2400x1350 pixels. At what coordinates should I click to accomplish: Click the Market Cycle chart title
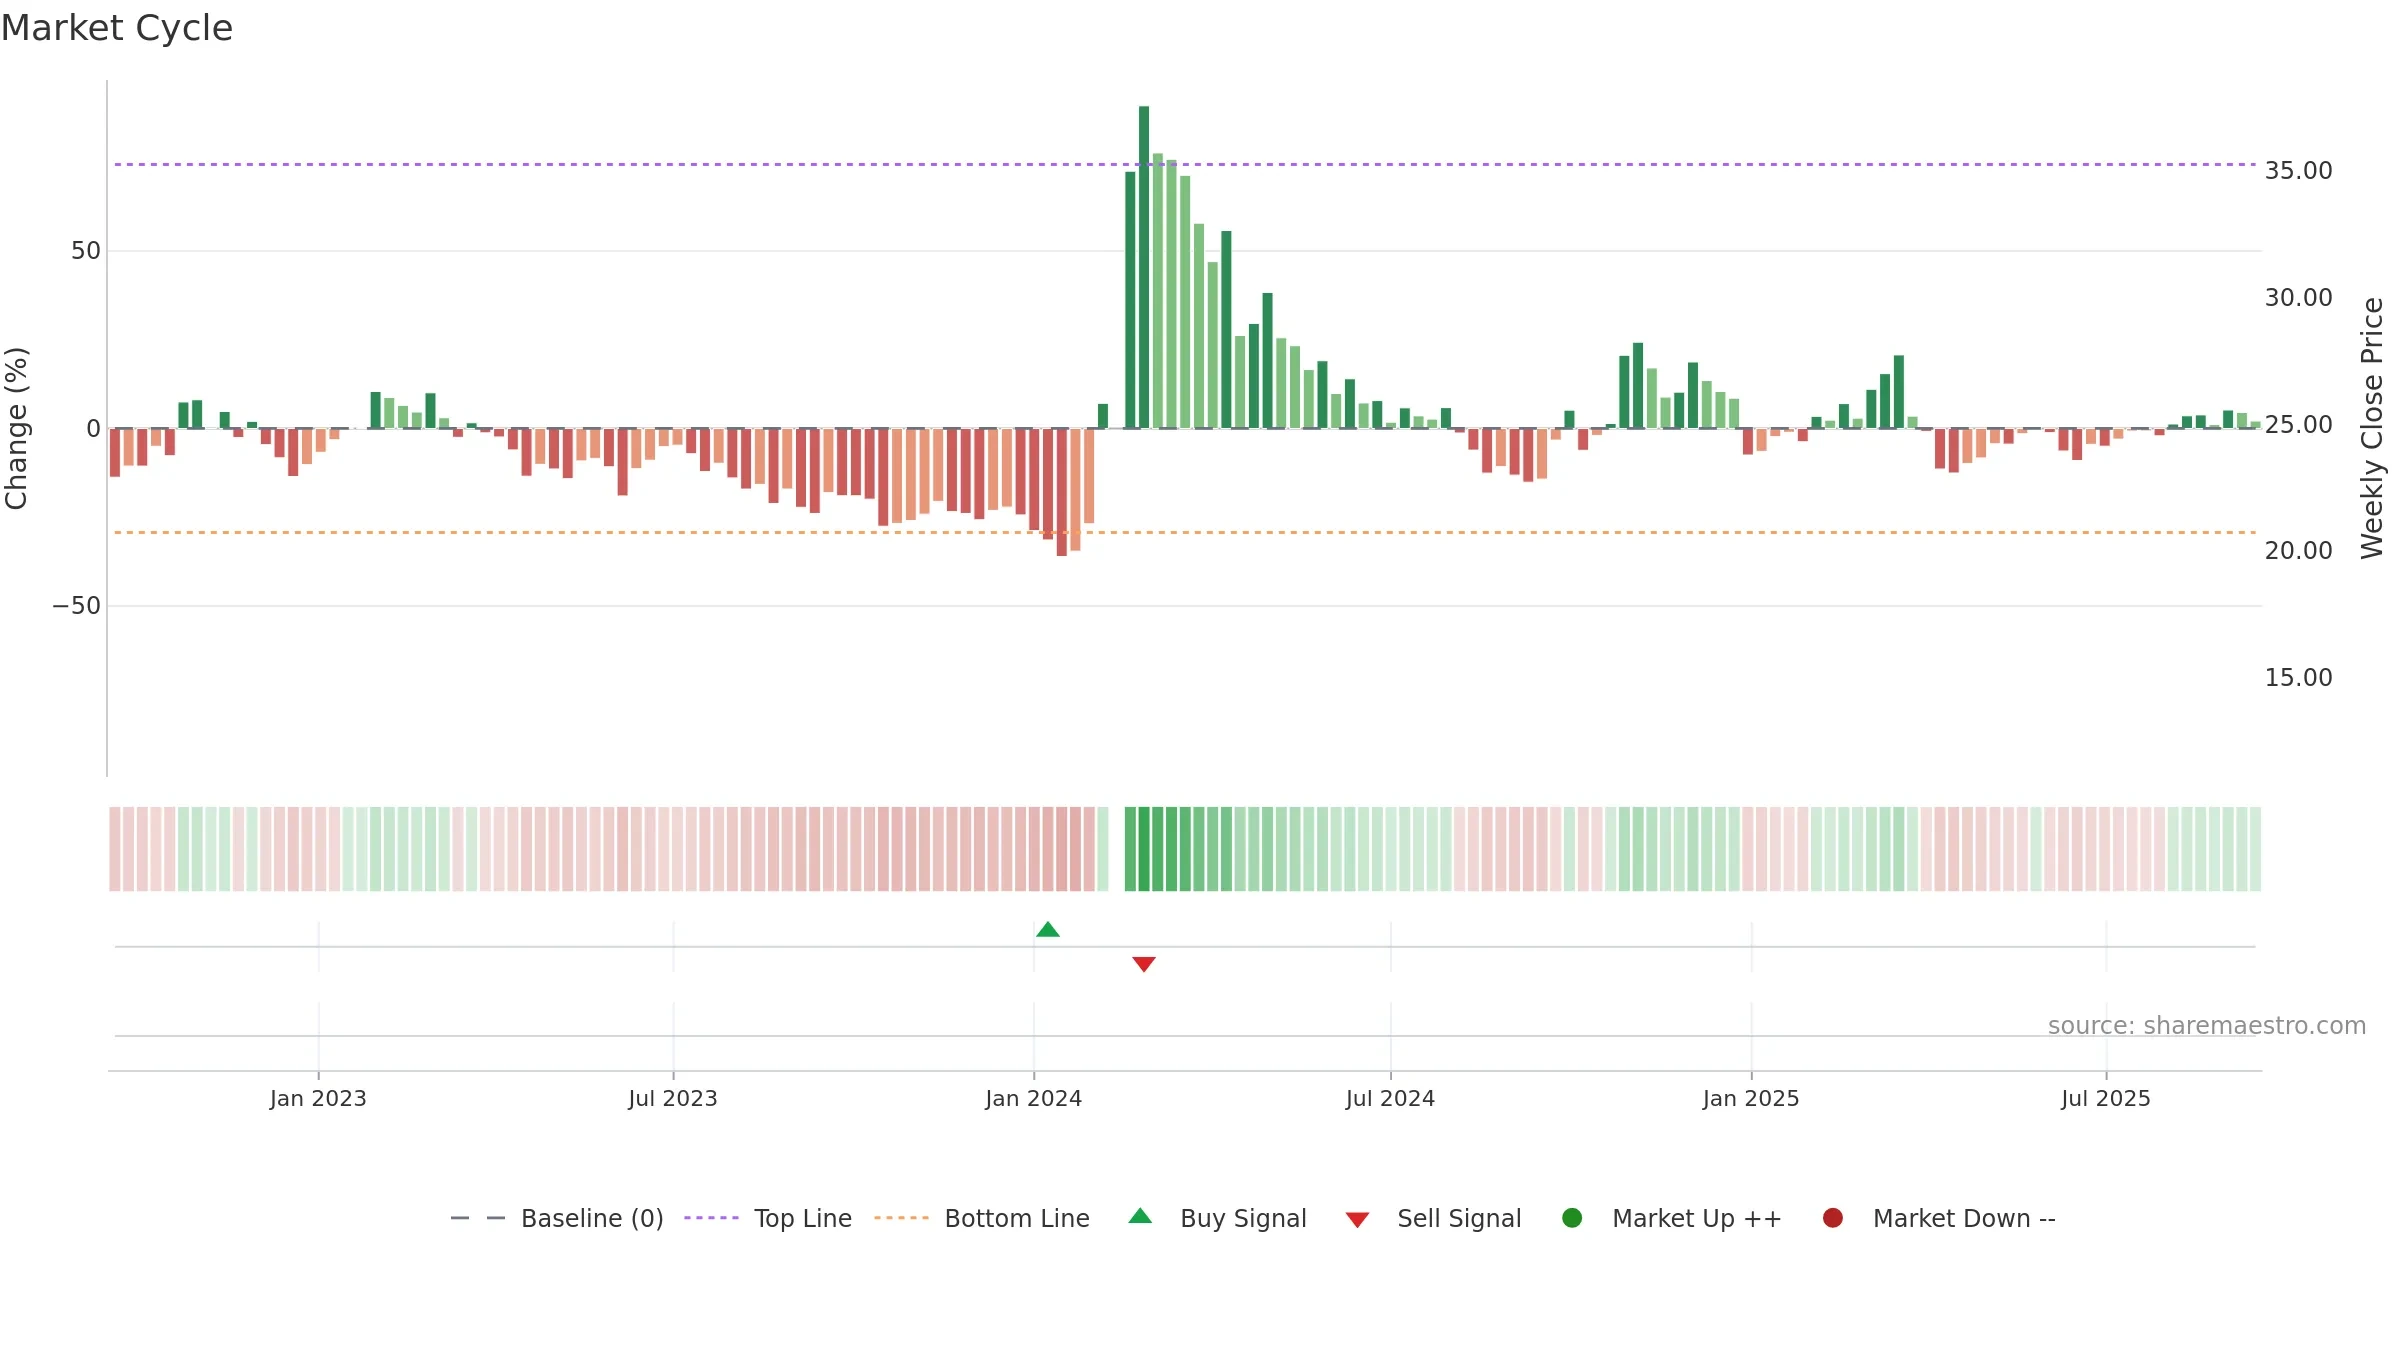pyautogui.click(x=117, y=28)
